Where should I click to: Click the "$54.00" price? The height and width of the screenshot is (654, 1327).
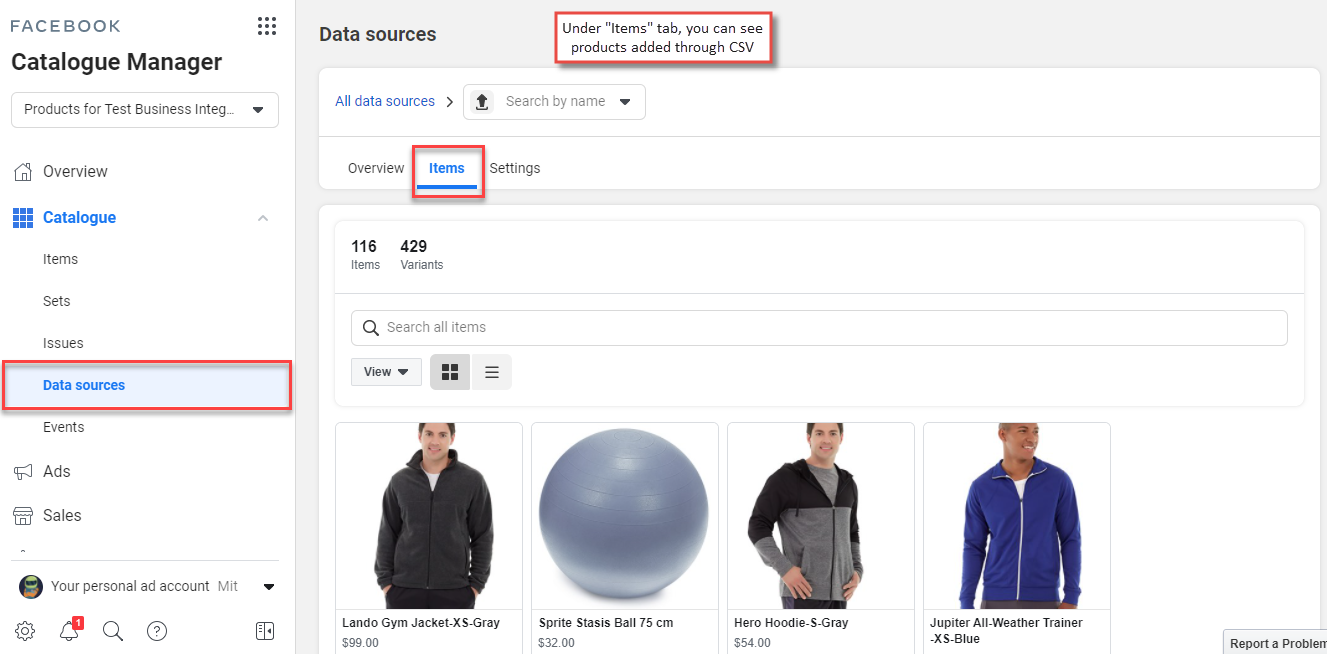(x=752, y=643)
